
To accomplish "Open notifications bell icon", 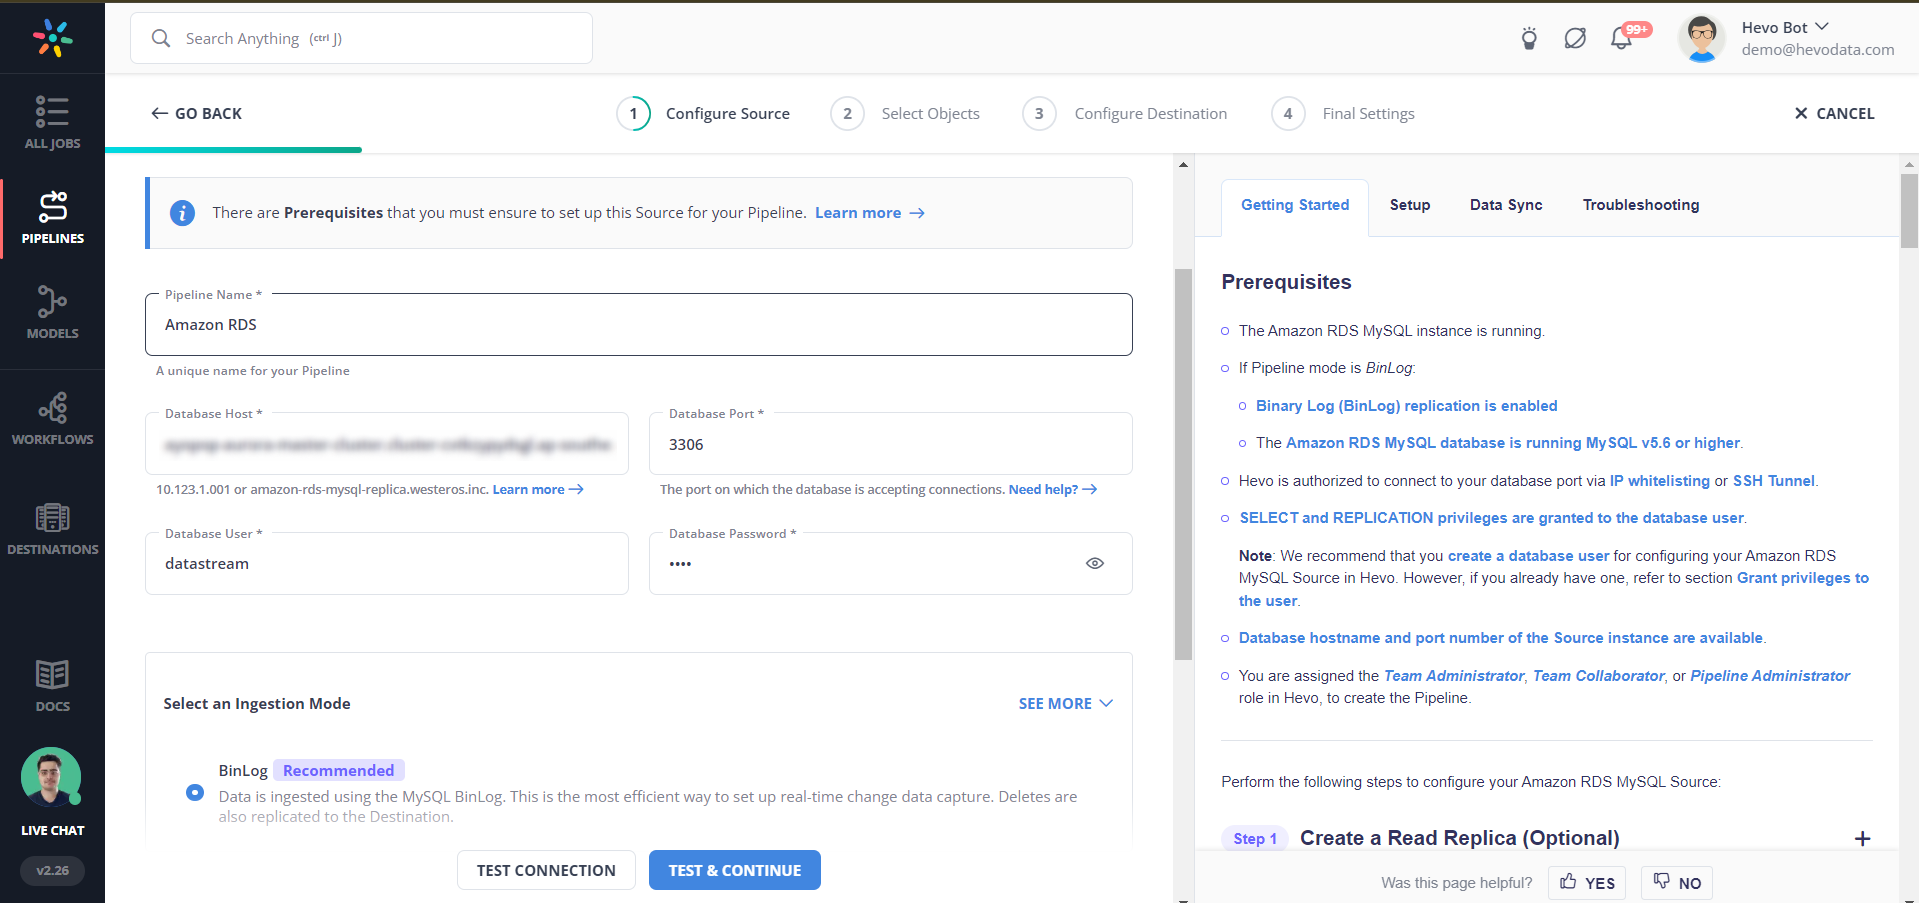I will (x=1621, y=38).
